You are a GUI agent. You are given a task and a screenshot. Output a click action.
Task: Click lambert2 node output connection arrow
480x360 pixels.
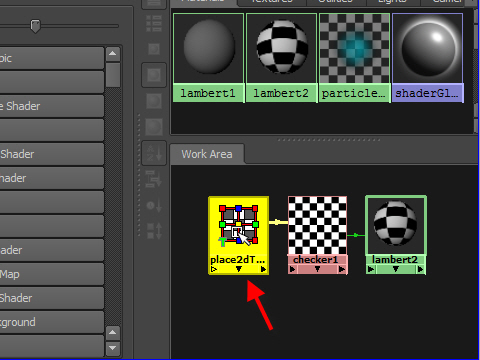click(421, 269)
